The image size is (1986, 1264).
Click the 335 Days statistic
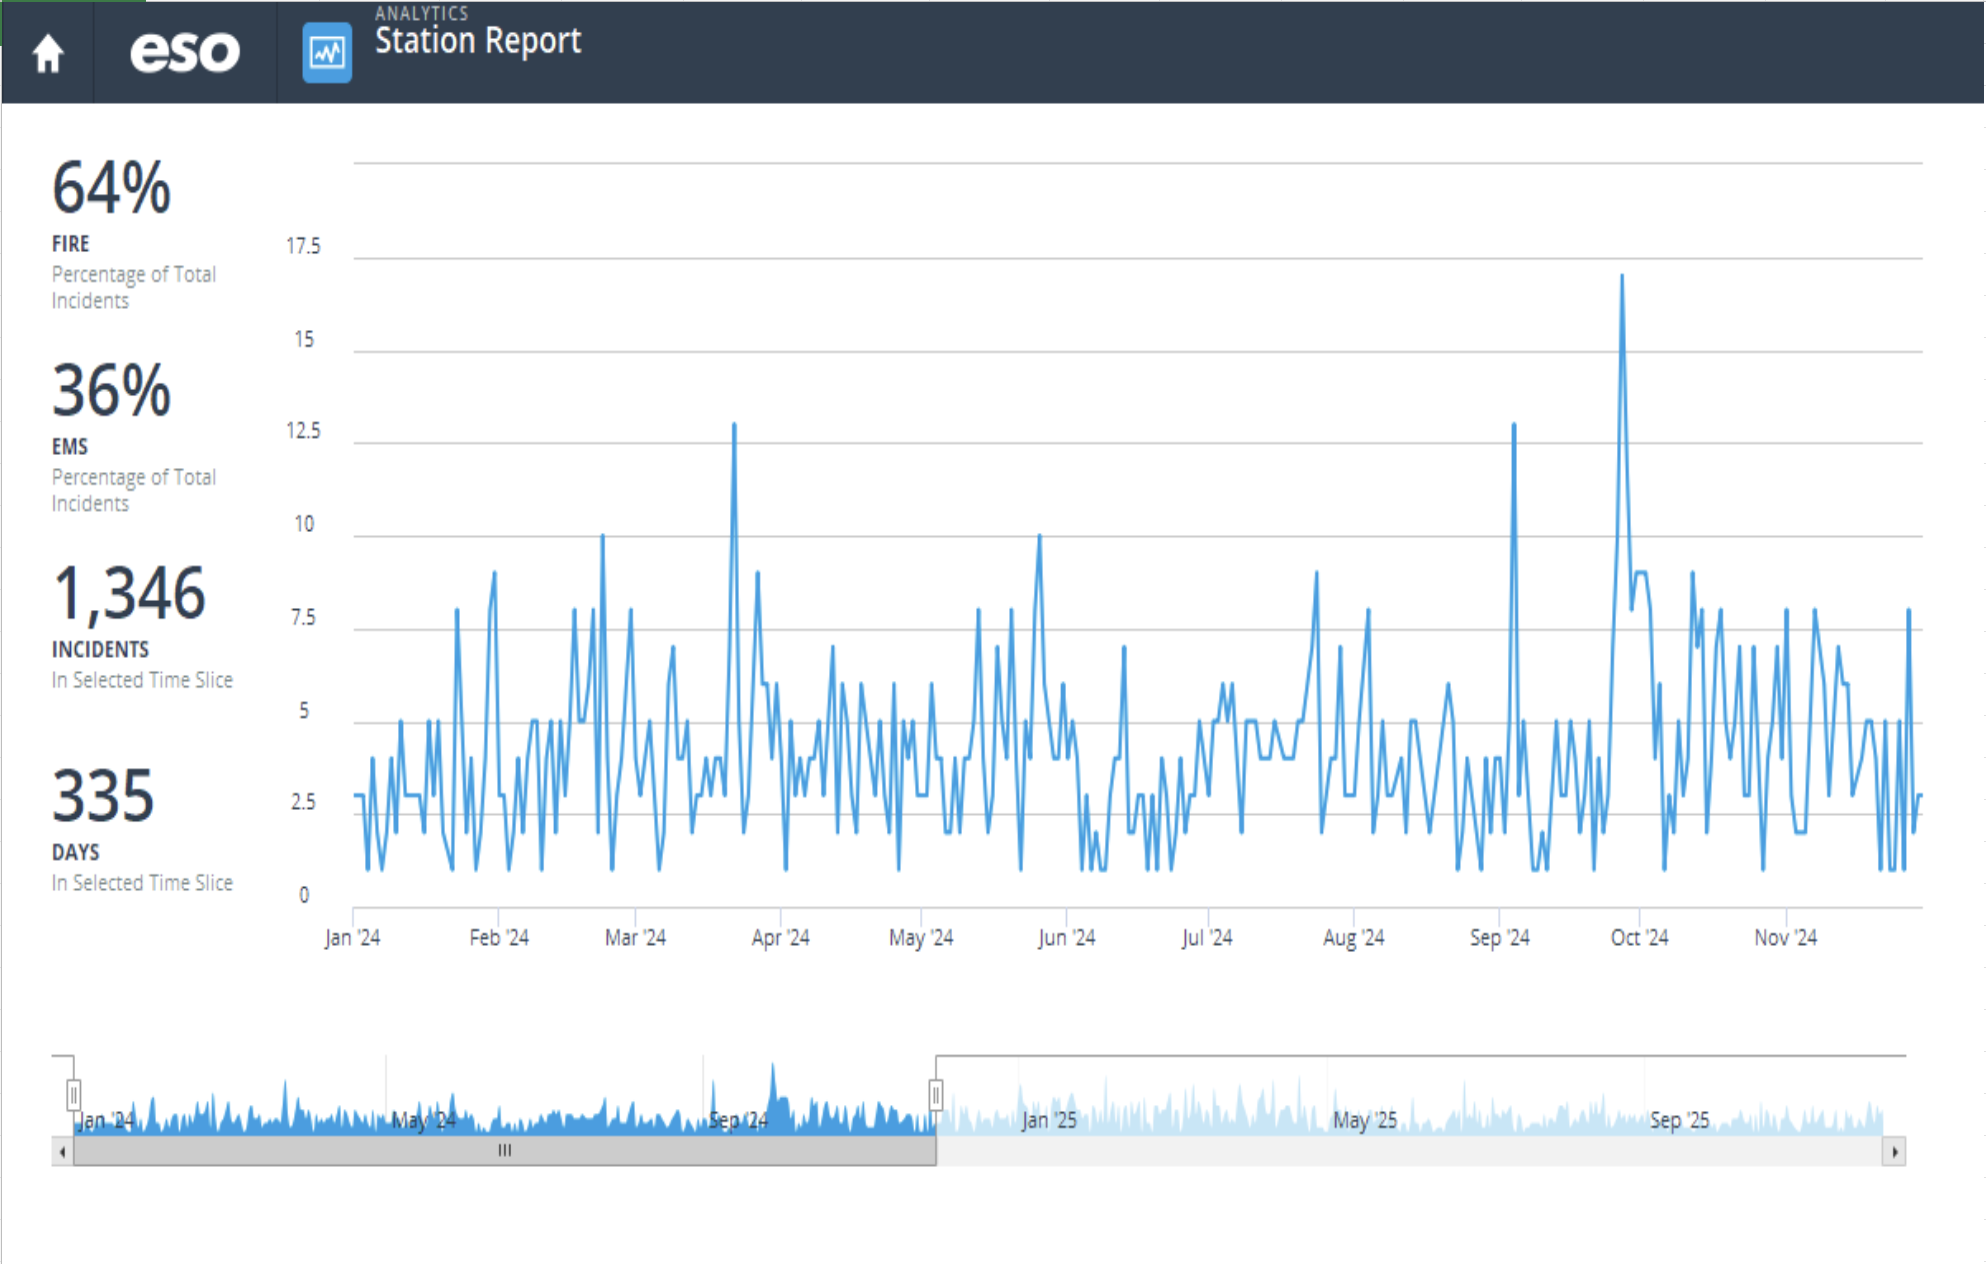point(103,797)
